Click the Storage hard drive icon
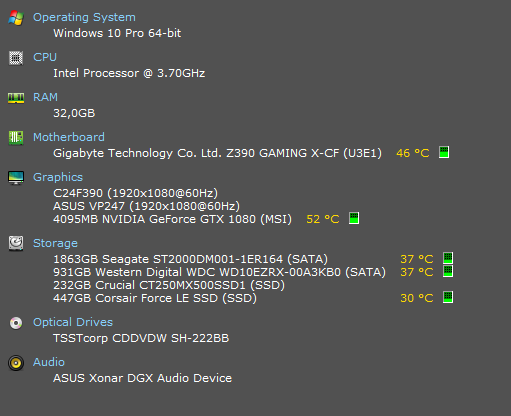511x416 pixels. tap(16, 243)
